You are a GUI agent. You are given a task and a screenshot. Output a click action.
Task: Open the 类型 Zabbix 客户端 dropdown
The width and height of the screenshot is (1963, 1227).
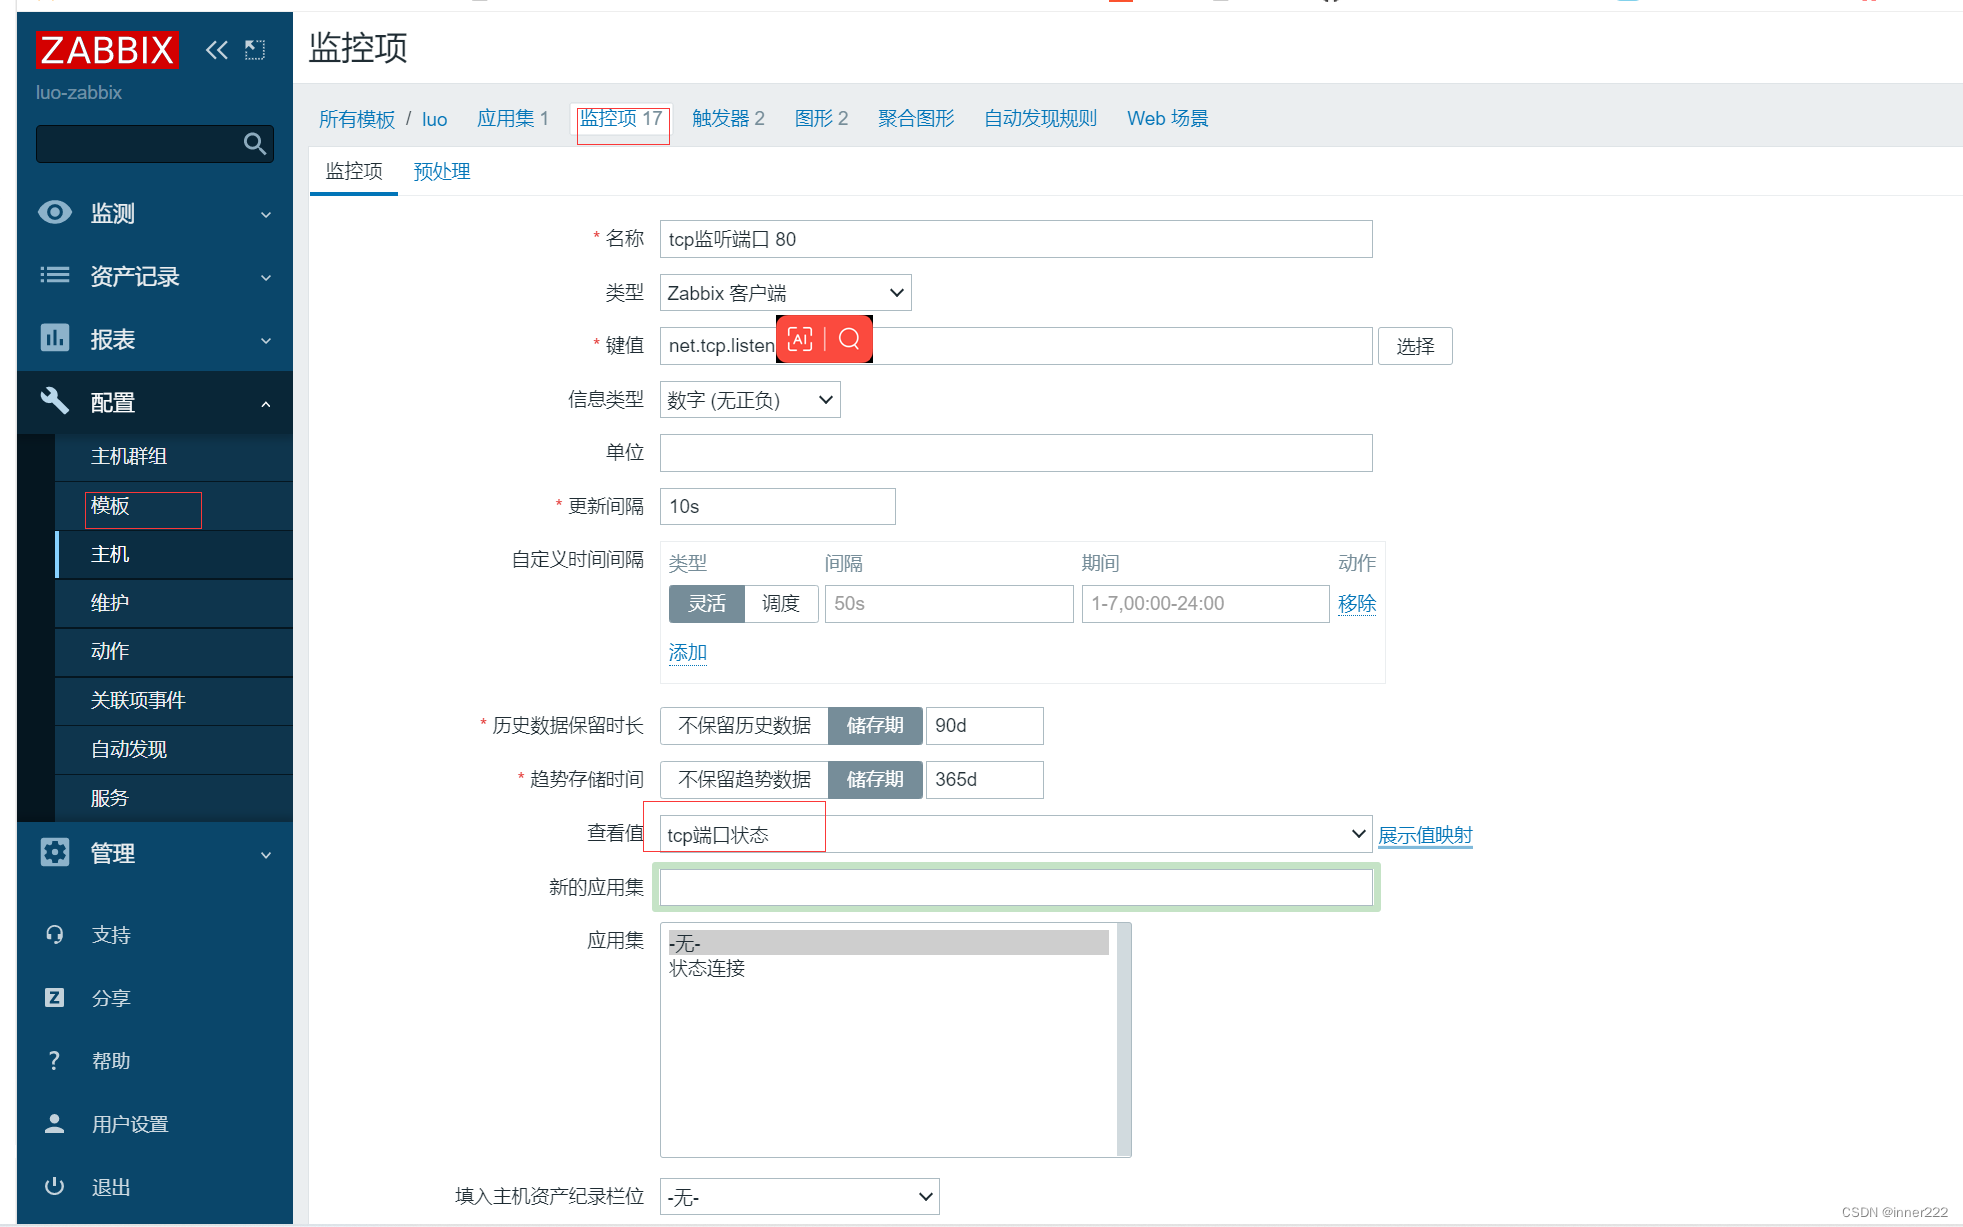pos(785,293)
